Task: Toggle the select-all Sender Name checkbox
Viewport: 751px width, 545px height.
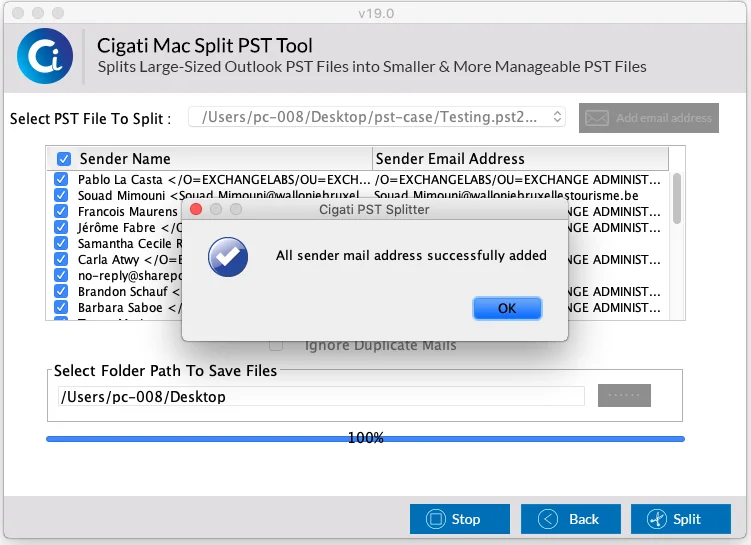Action: 64,159
